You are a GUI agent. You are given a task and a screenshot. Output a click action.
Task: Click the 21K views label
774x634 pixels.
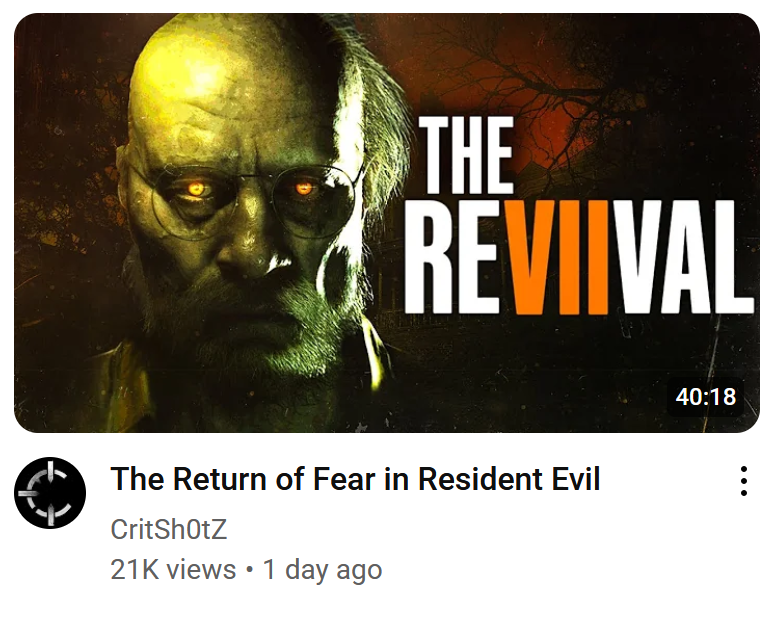(x=173, y=569)
